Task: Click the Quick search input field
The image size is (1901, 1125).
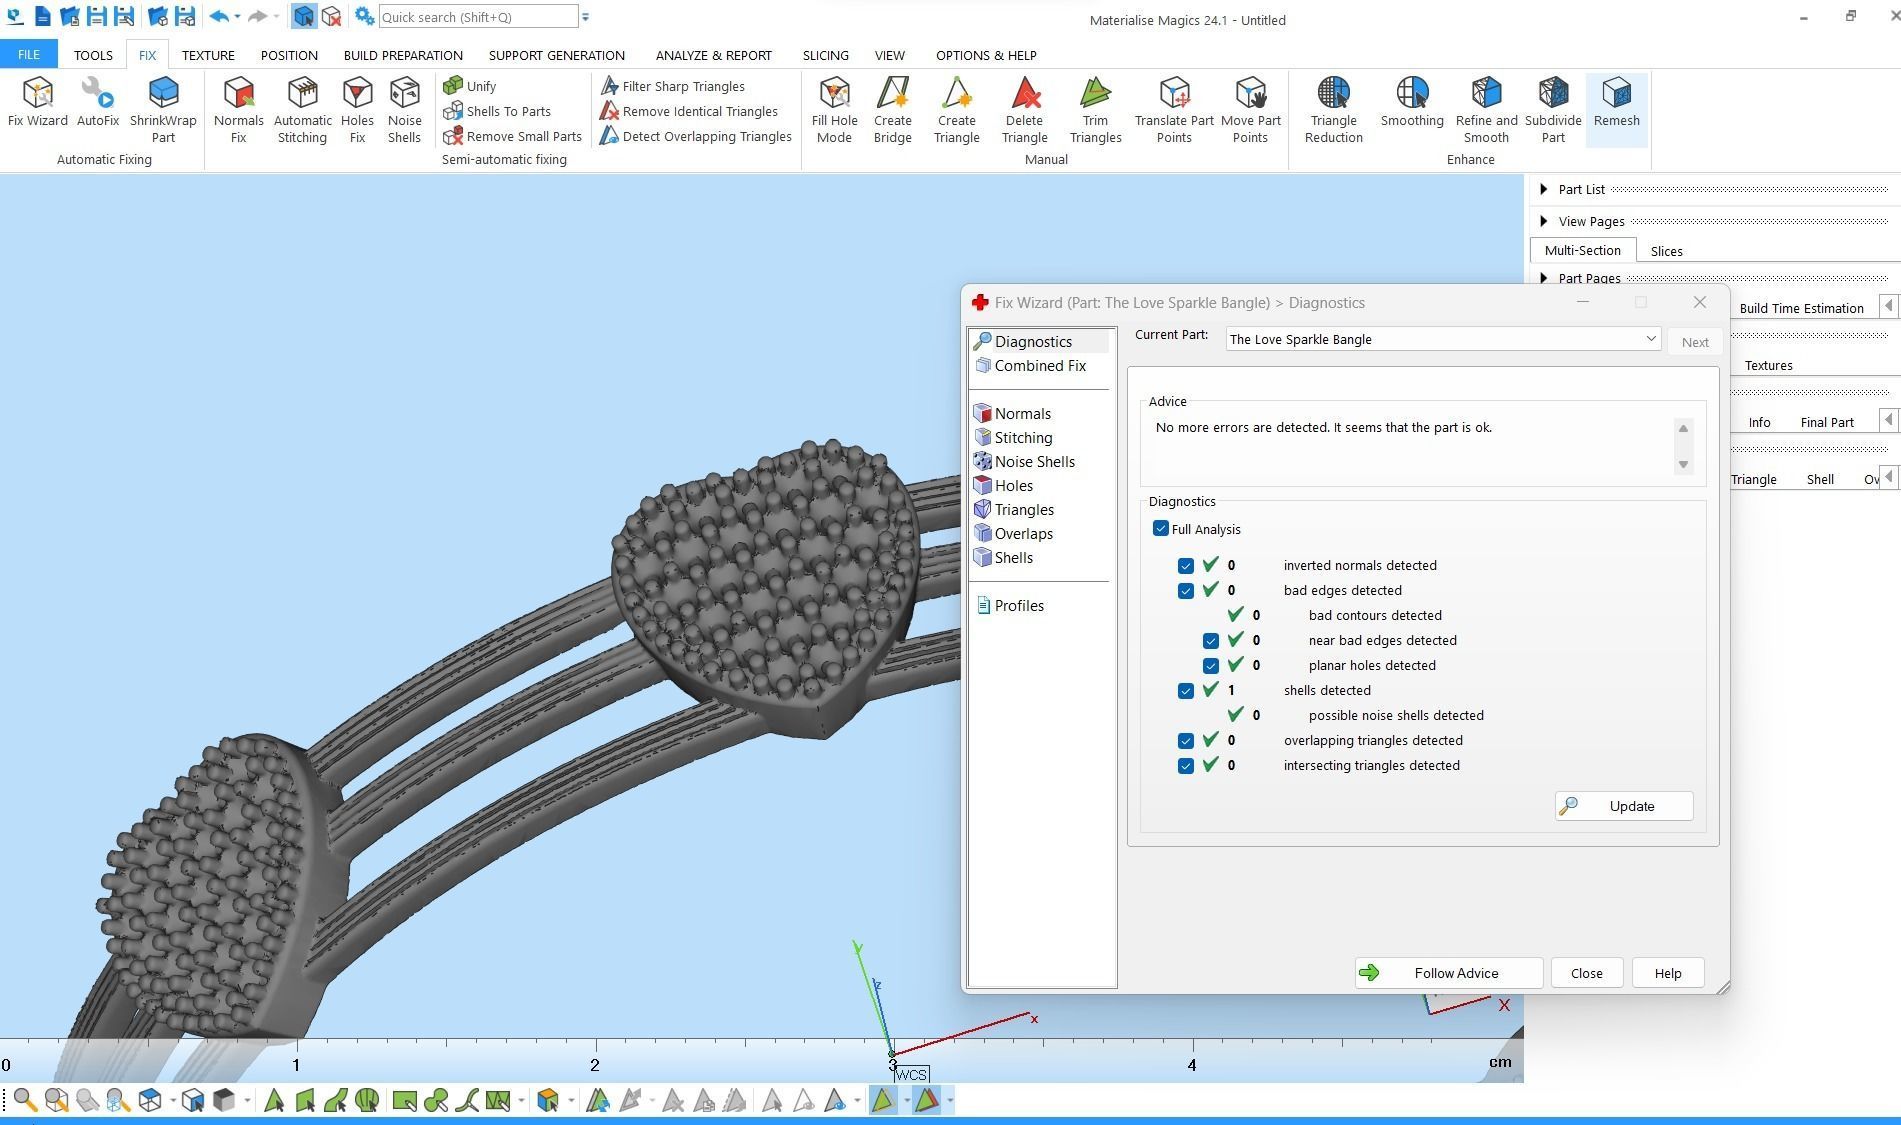Action: [478, 17]
